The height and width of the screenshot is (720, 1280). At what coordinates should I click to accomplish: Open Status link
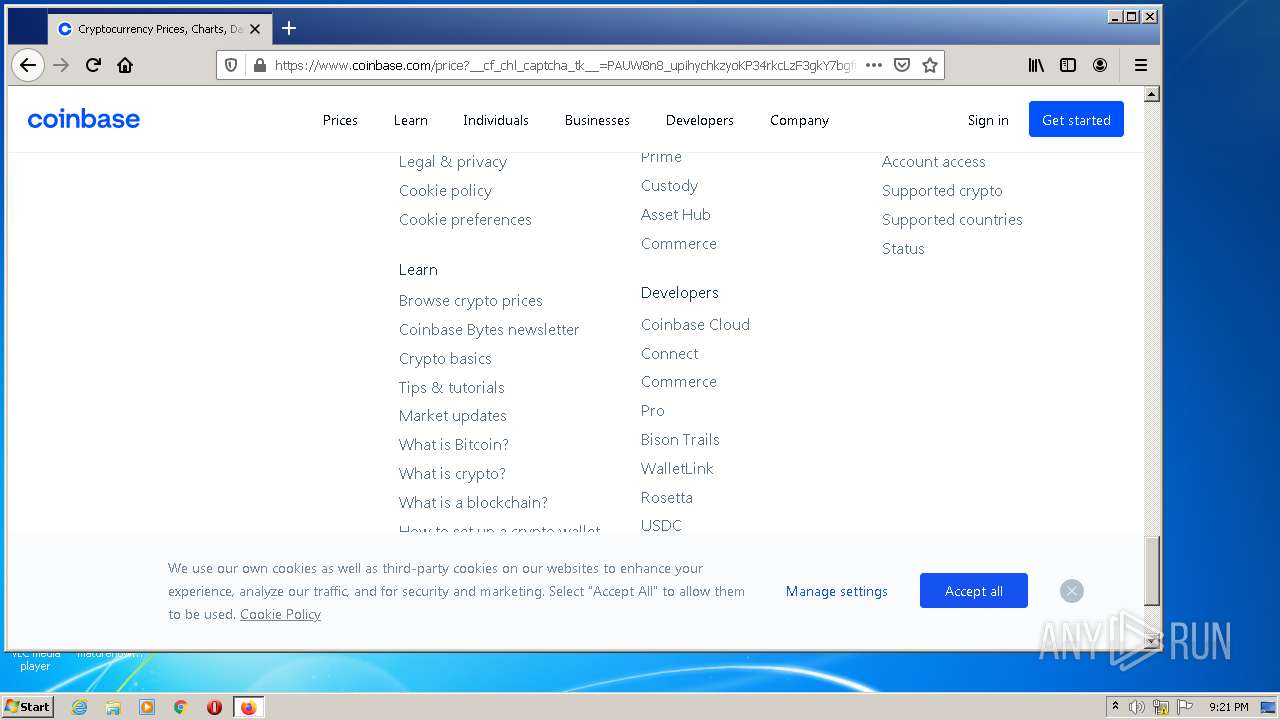(x=903, y=249)
